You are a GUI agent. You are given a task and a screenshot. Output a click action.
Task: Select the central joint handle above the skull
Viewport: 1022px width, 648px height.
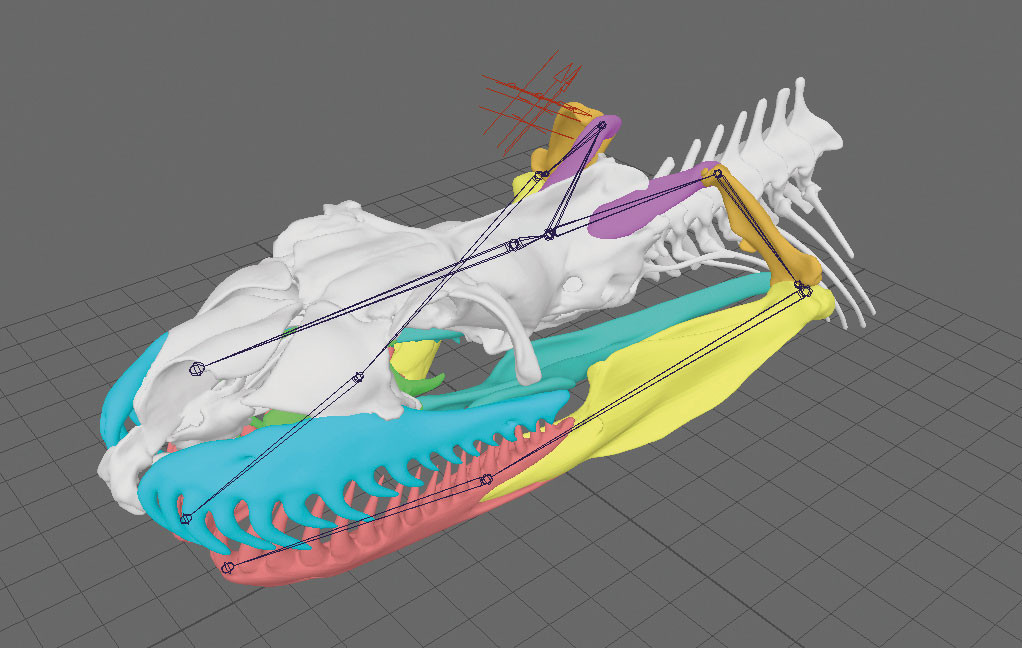coord(550,236)
